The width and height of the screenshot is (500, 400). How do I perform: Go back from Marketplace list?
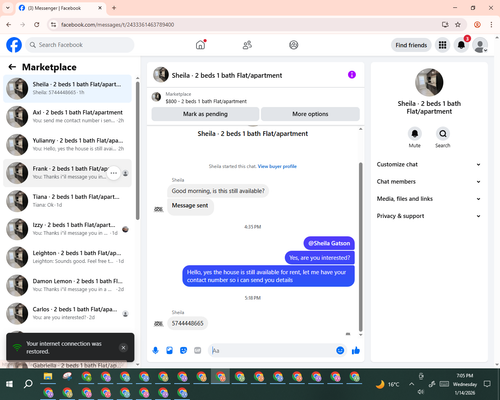(x=12, y=67)
